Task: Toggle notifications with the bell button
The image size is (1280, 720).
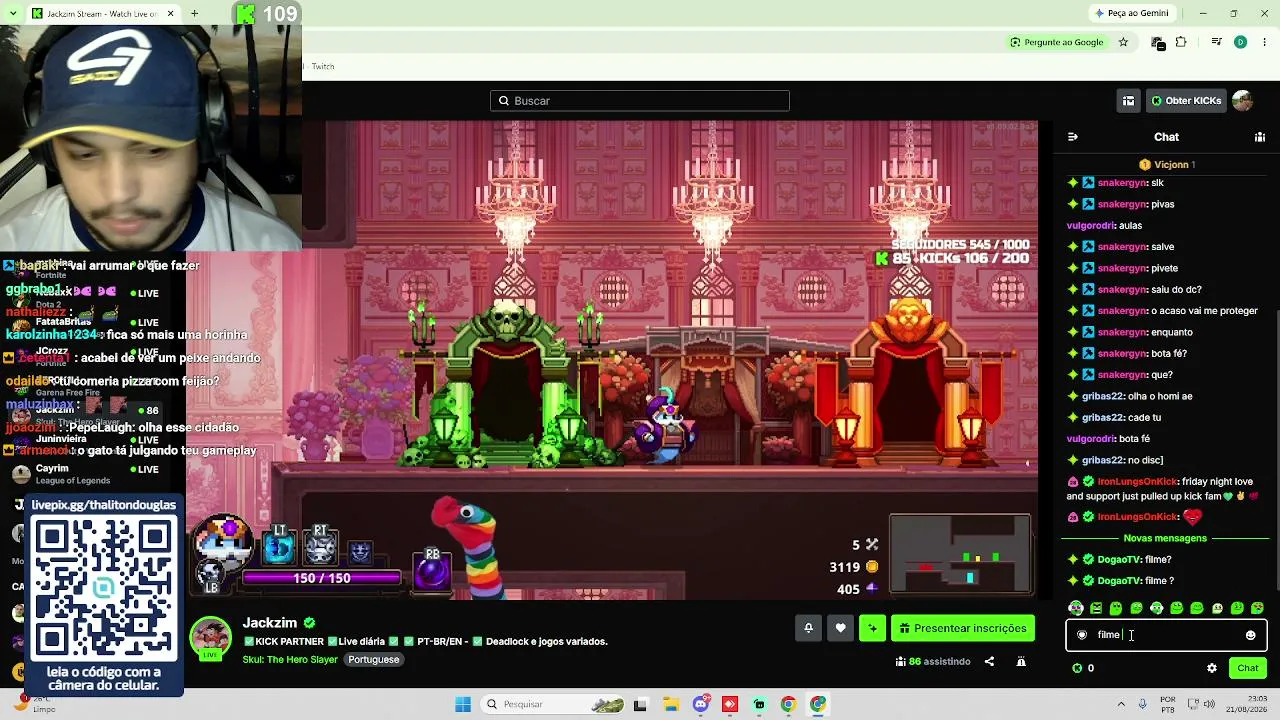Action: coord(808,628)
